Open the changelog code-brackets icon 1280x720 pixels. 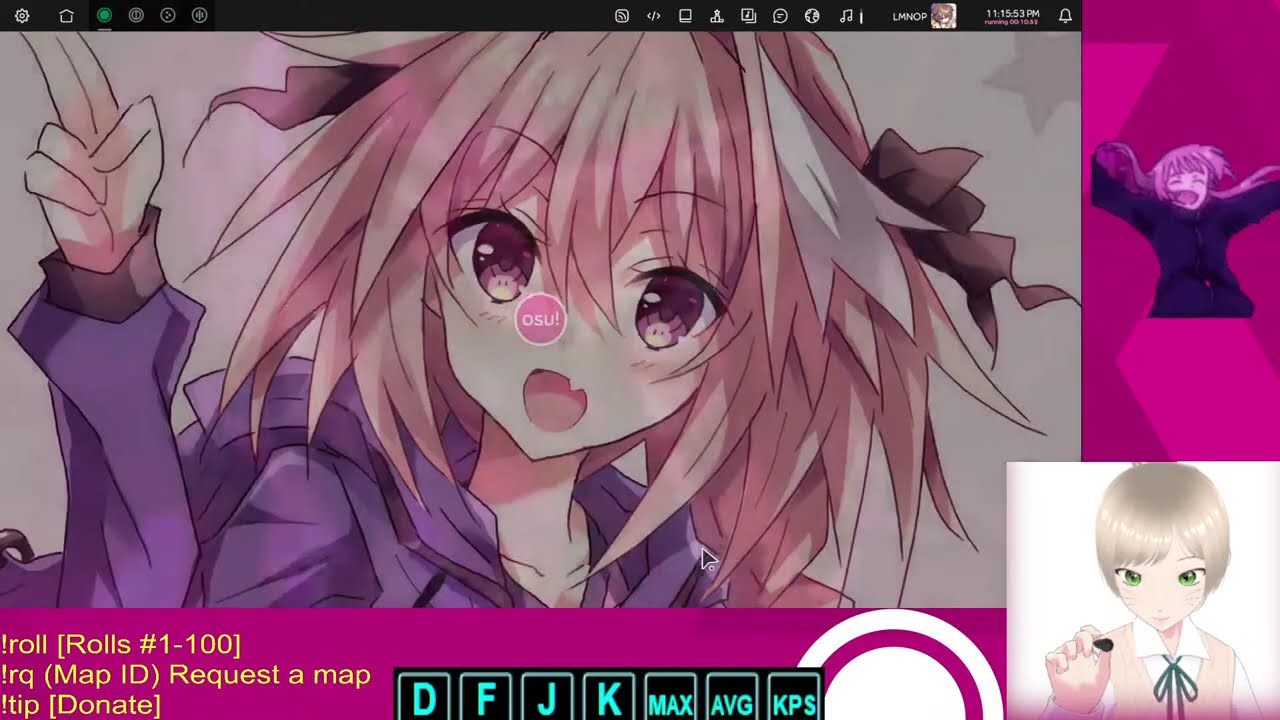click(653, 16)
